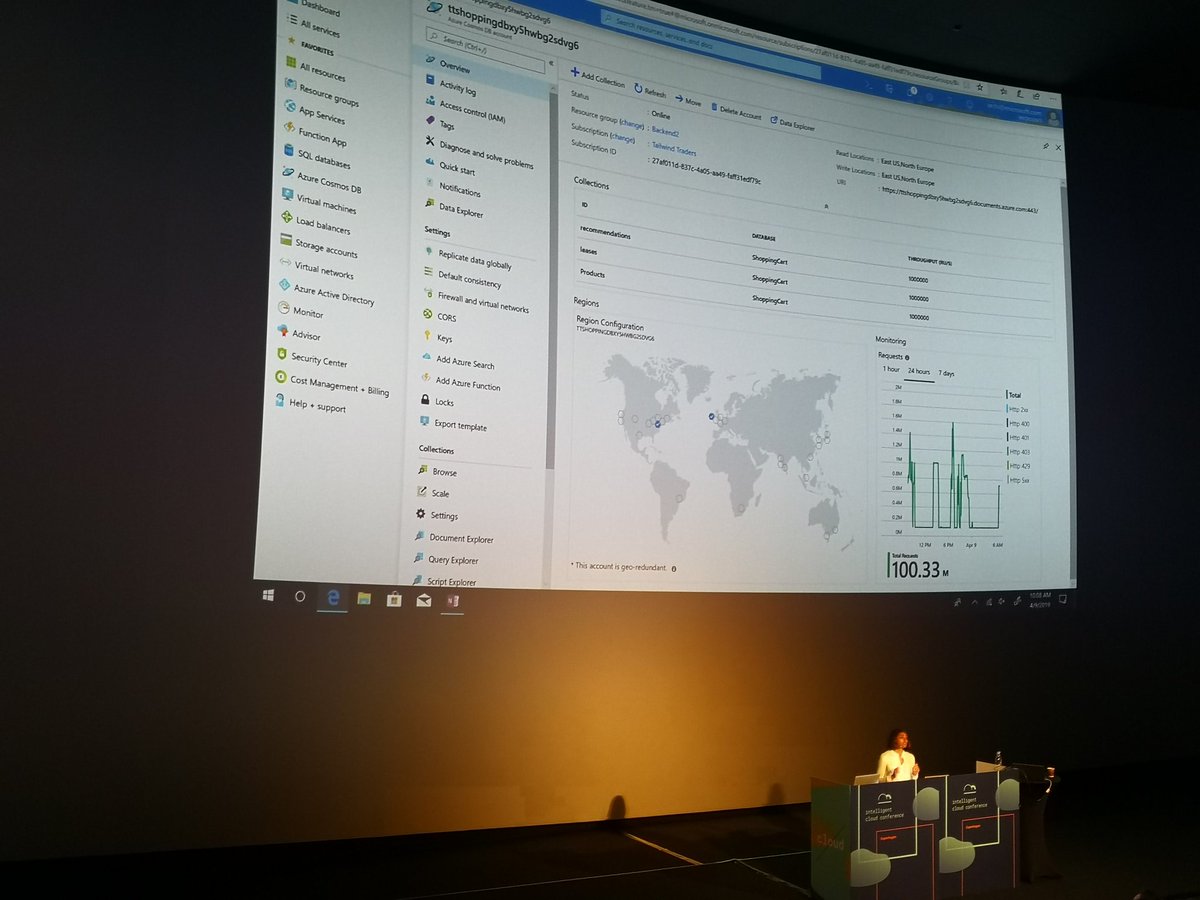Open Document Explorer
Viewport: 1200px width, 900px height.
461,538
